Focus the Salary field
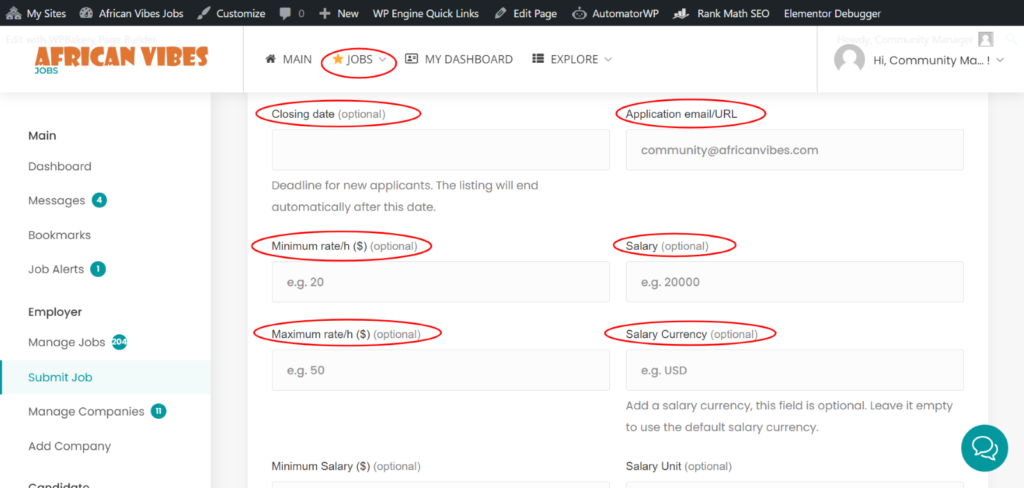1024x488 pixels. pyautogui.click(x=795, y=282)
